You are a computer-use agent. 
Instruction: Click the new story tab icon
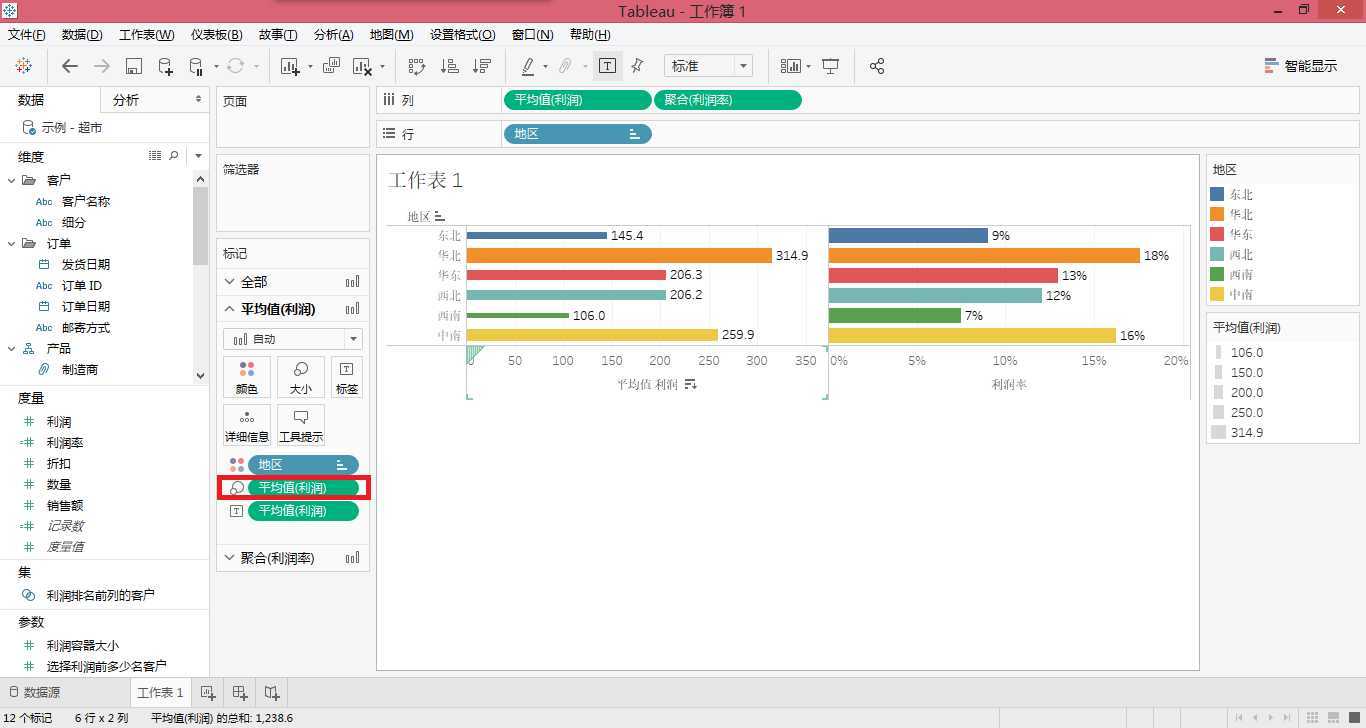(x=272, y=692)
